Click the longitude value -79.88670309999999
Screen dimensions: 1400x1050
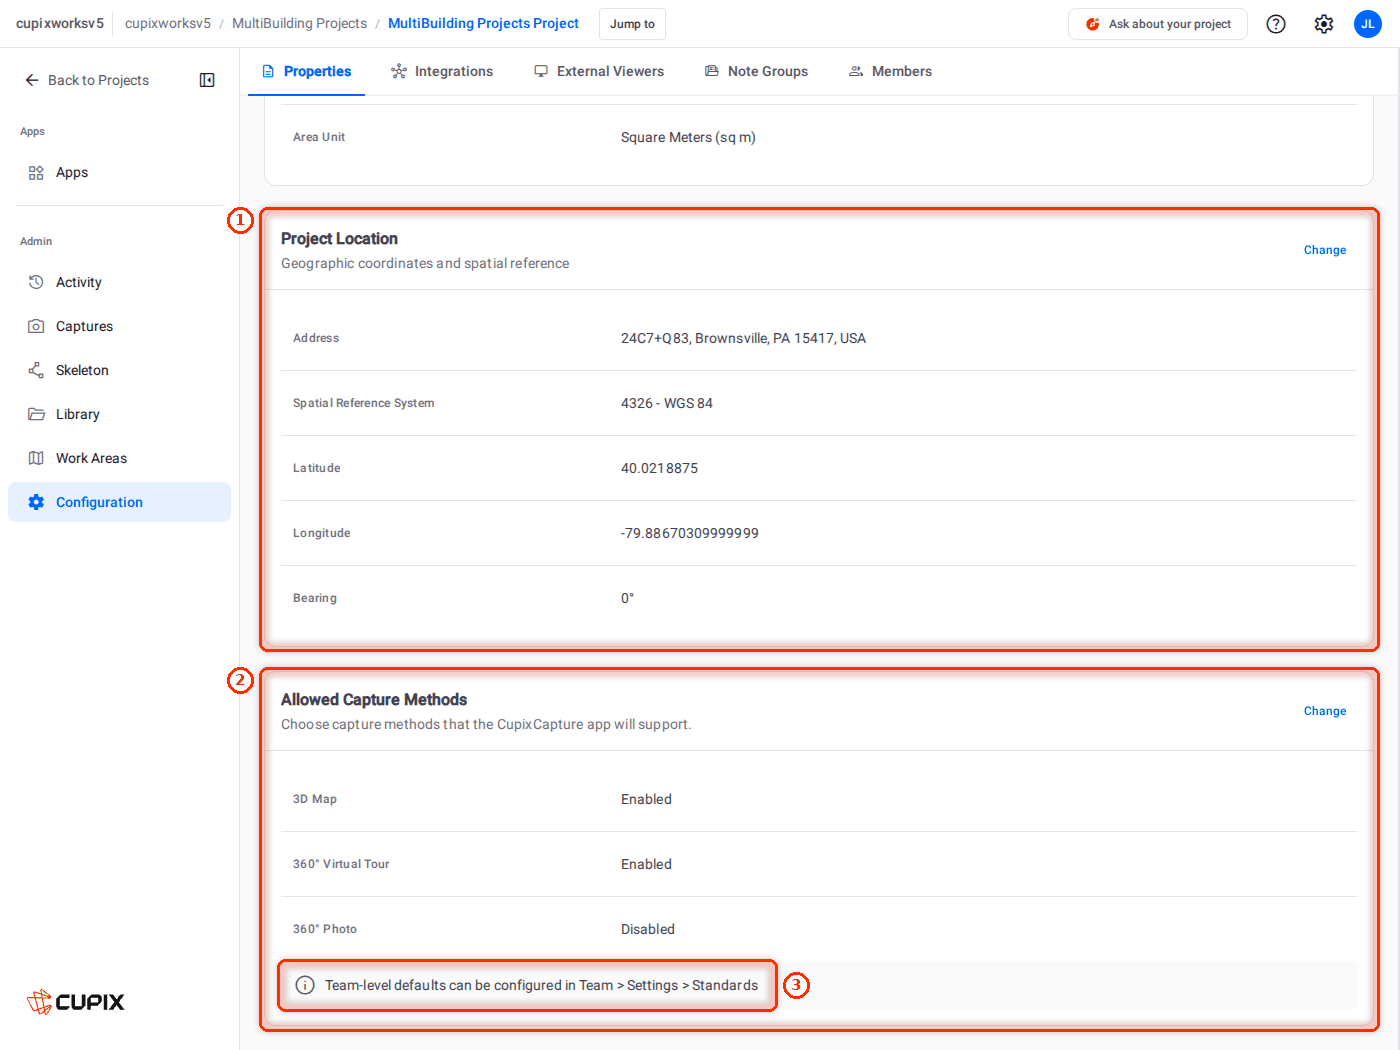coord(689,533)
